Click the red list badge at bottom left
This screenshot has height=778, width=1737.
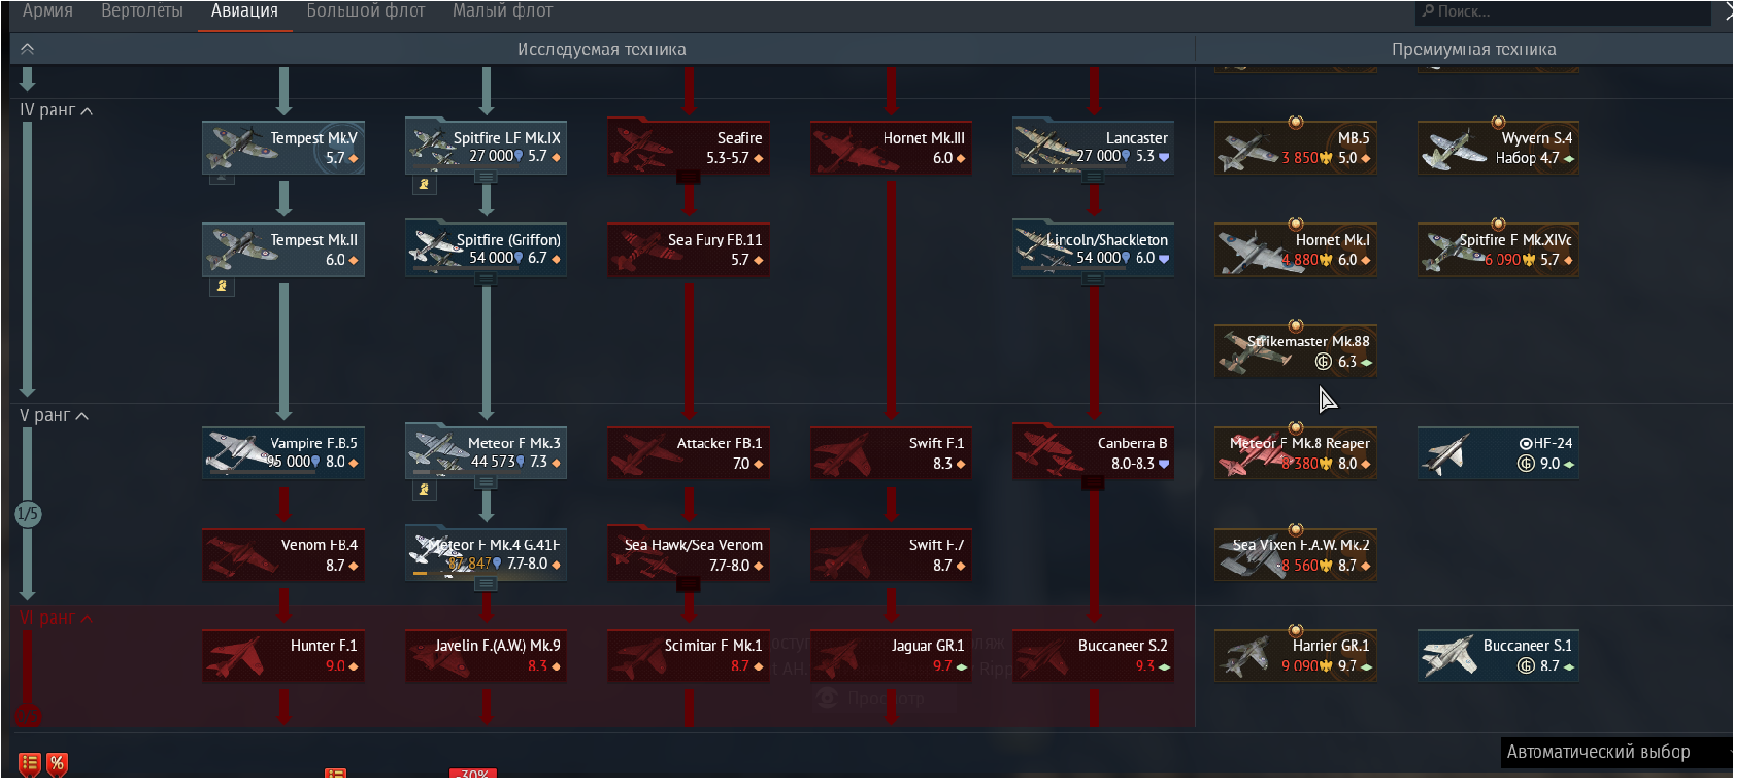tap(29, 764)
